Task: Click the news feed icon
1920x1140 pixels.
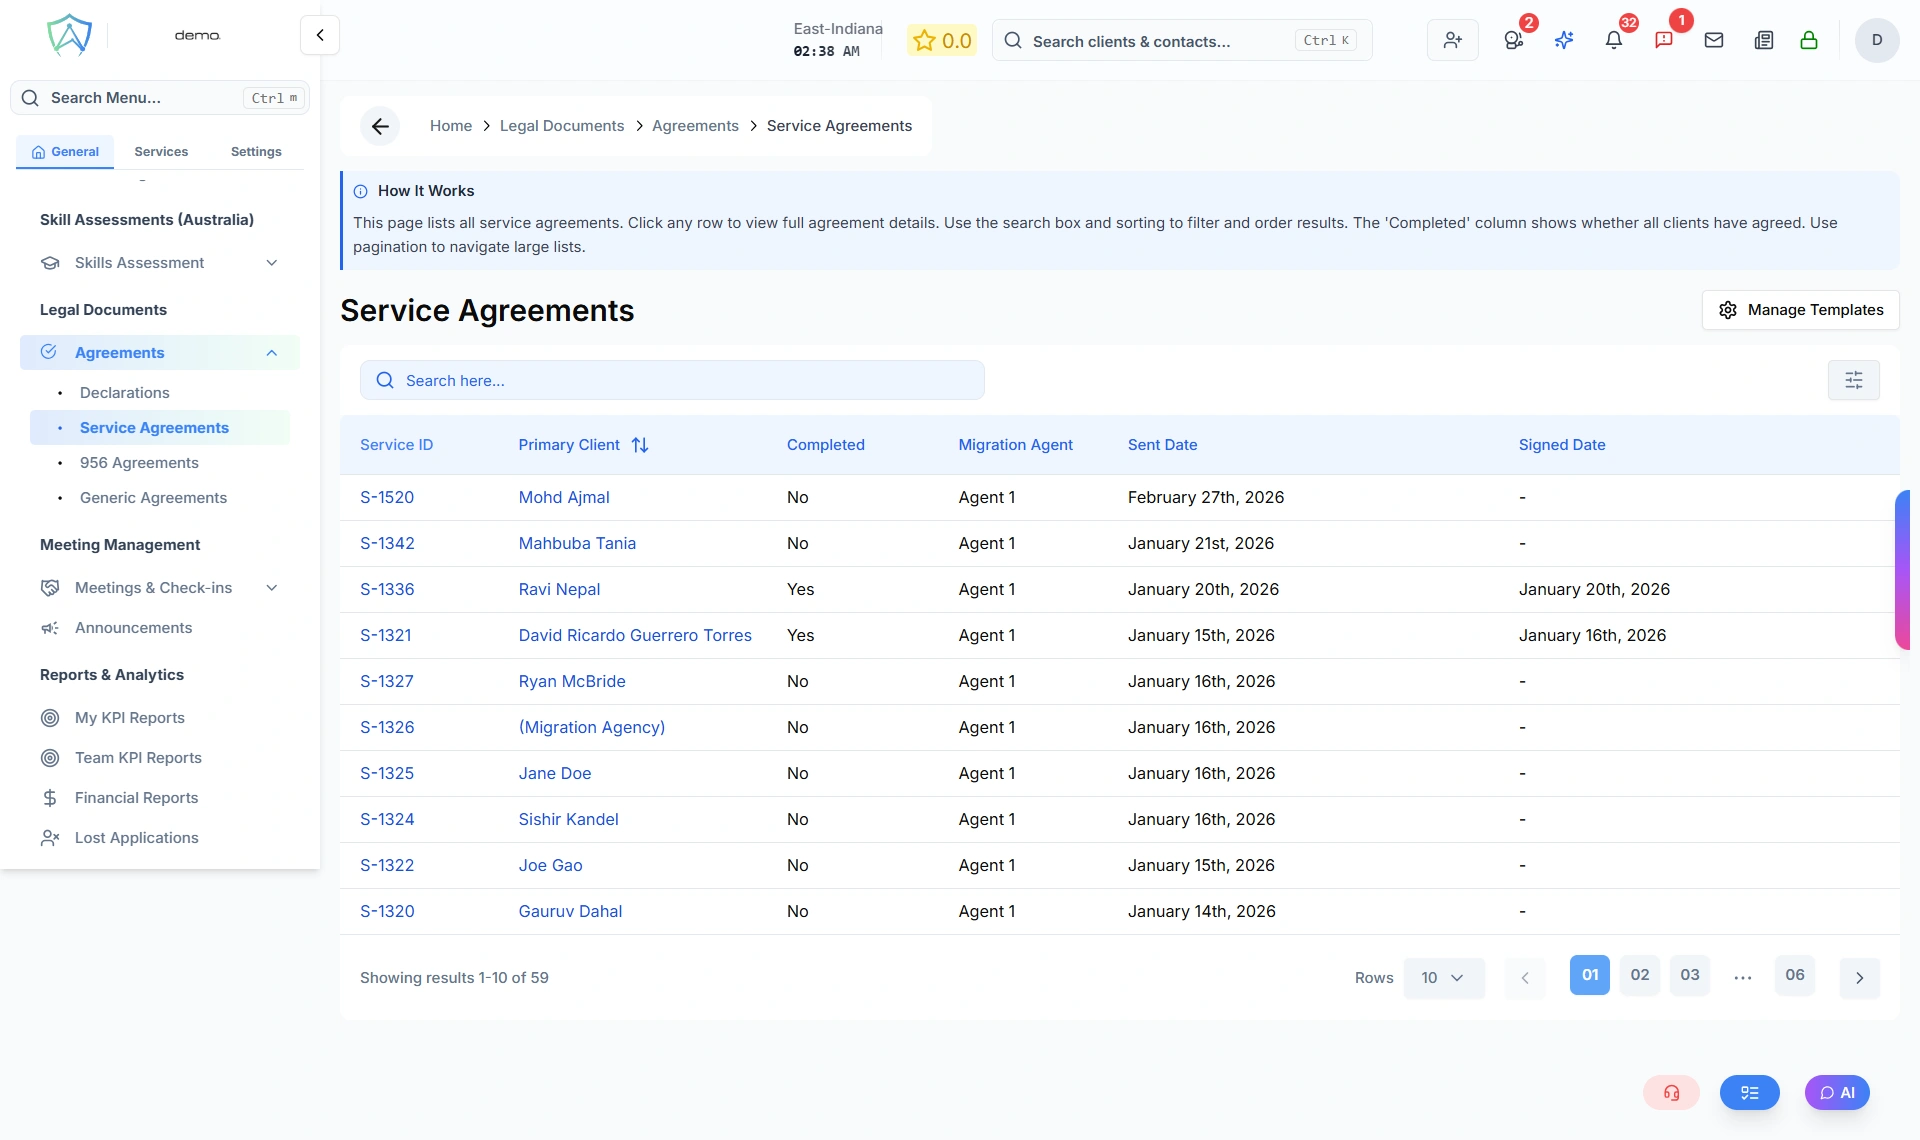Action: pos(1763,40)
